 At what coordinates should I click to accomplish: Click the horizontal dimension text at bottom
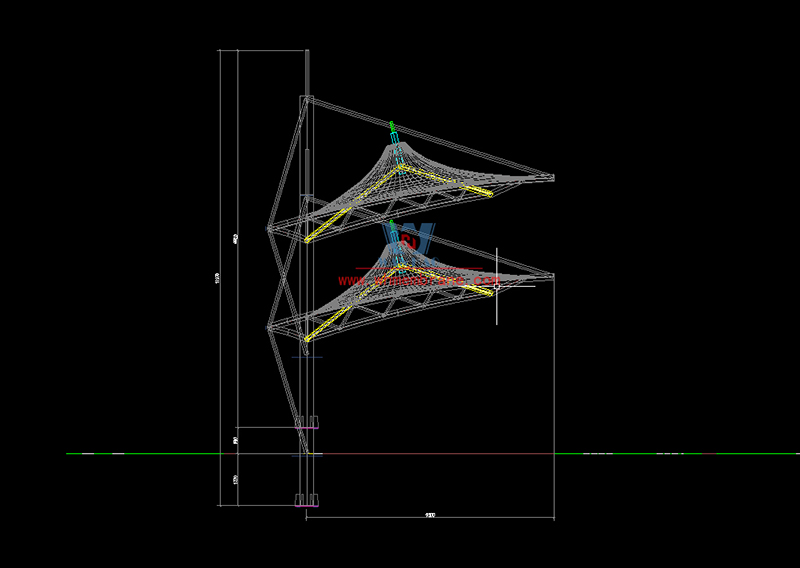pyautogui.click(x=430, y=515)
